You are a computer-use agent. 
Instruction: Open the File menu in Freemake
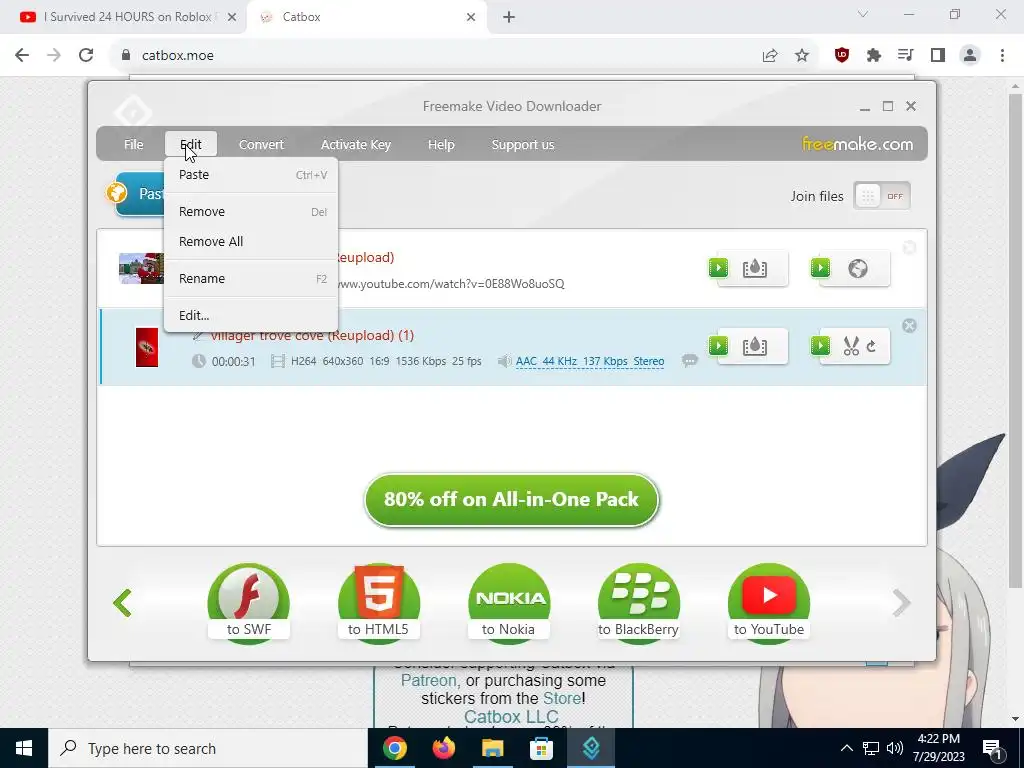pyautogui.click(x=133, y=144)
